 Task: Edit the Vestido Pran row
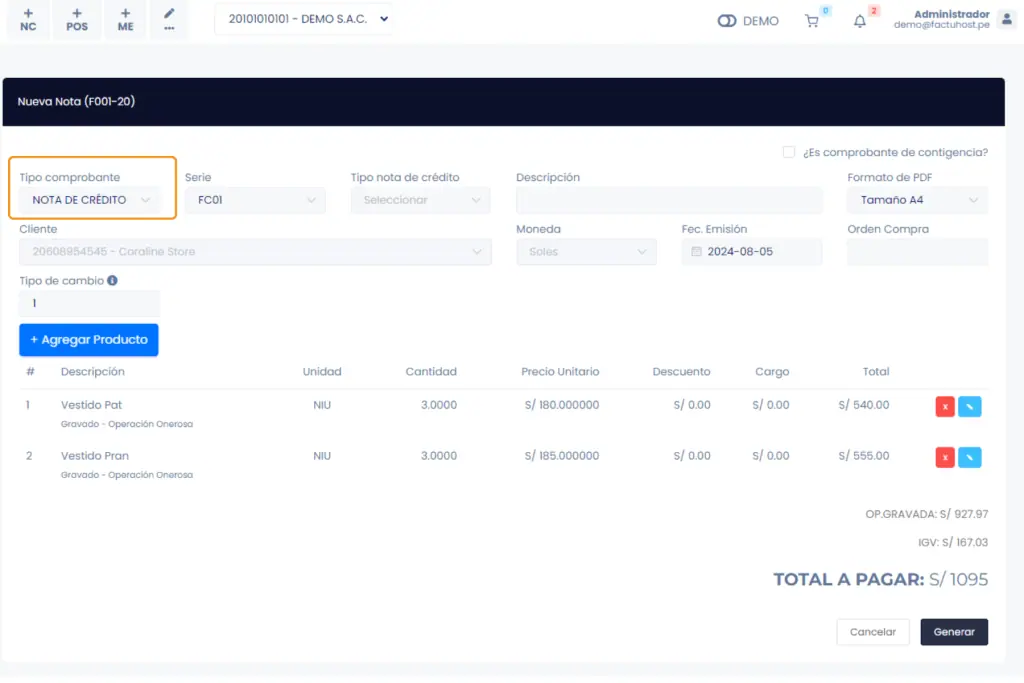970,457
